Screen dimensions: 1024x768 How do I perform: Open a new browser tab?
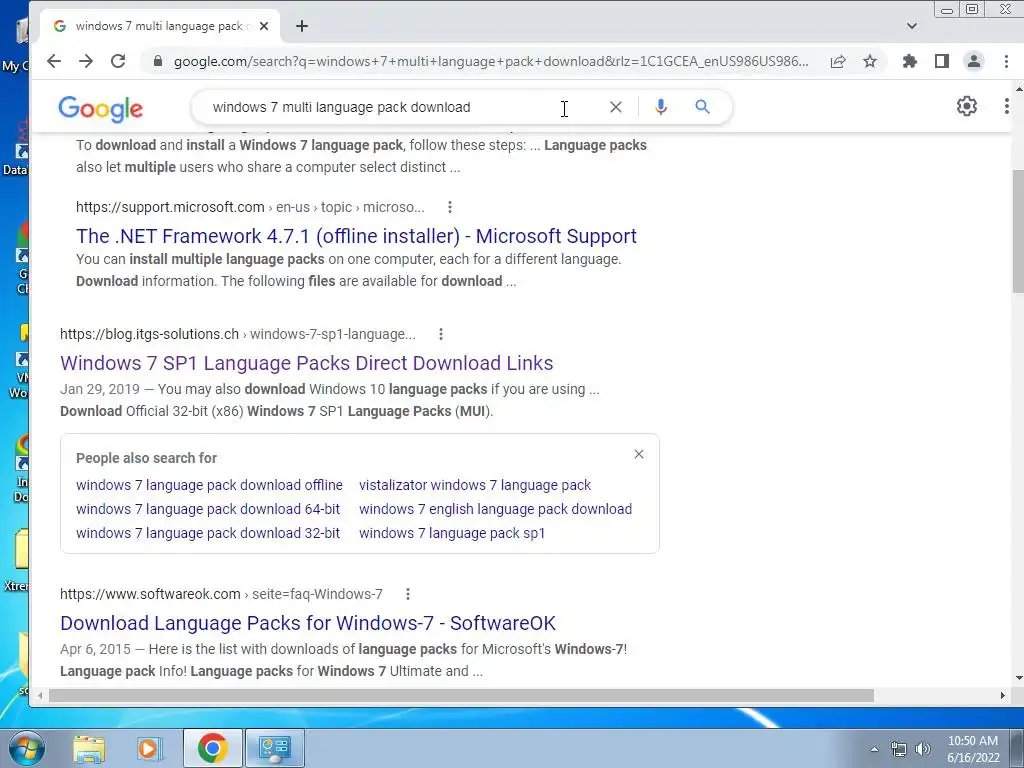(x=302, y=26)
